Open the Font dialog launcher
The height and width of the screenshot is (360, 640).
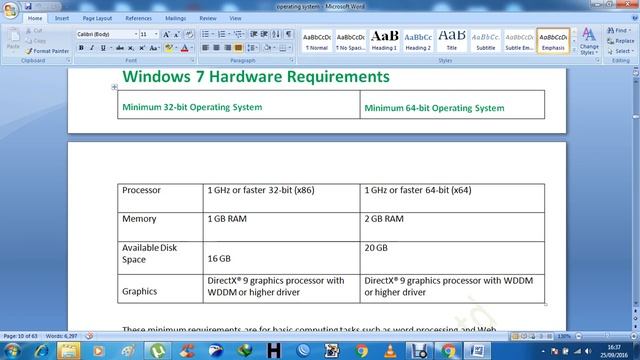(x=193, y=60)
